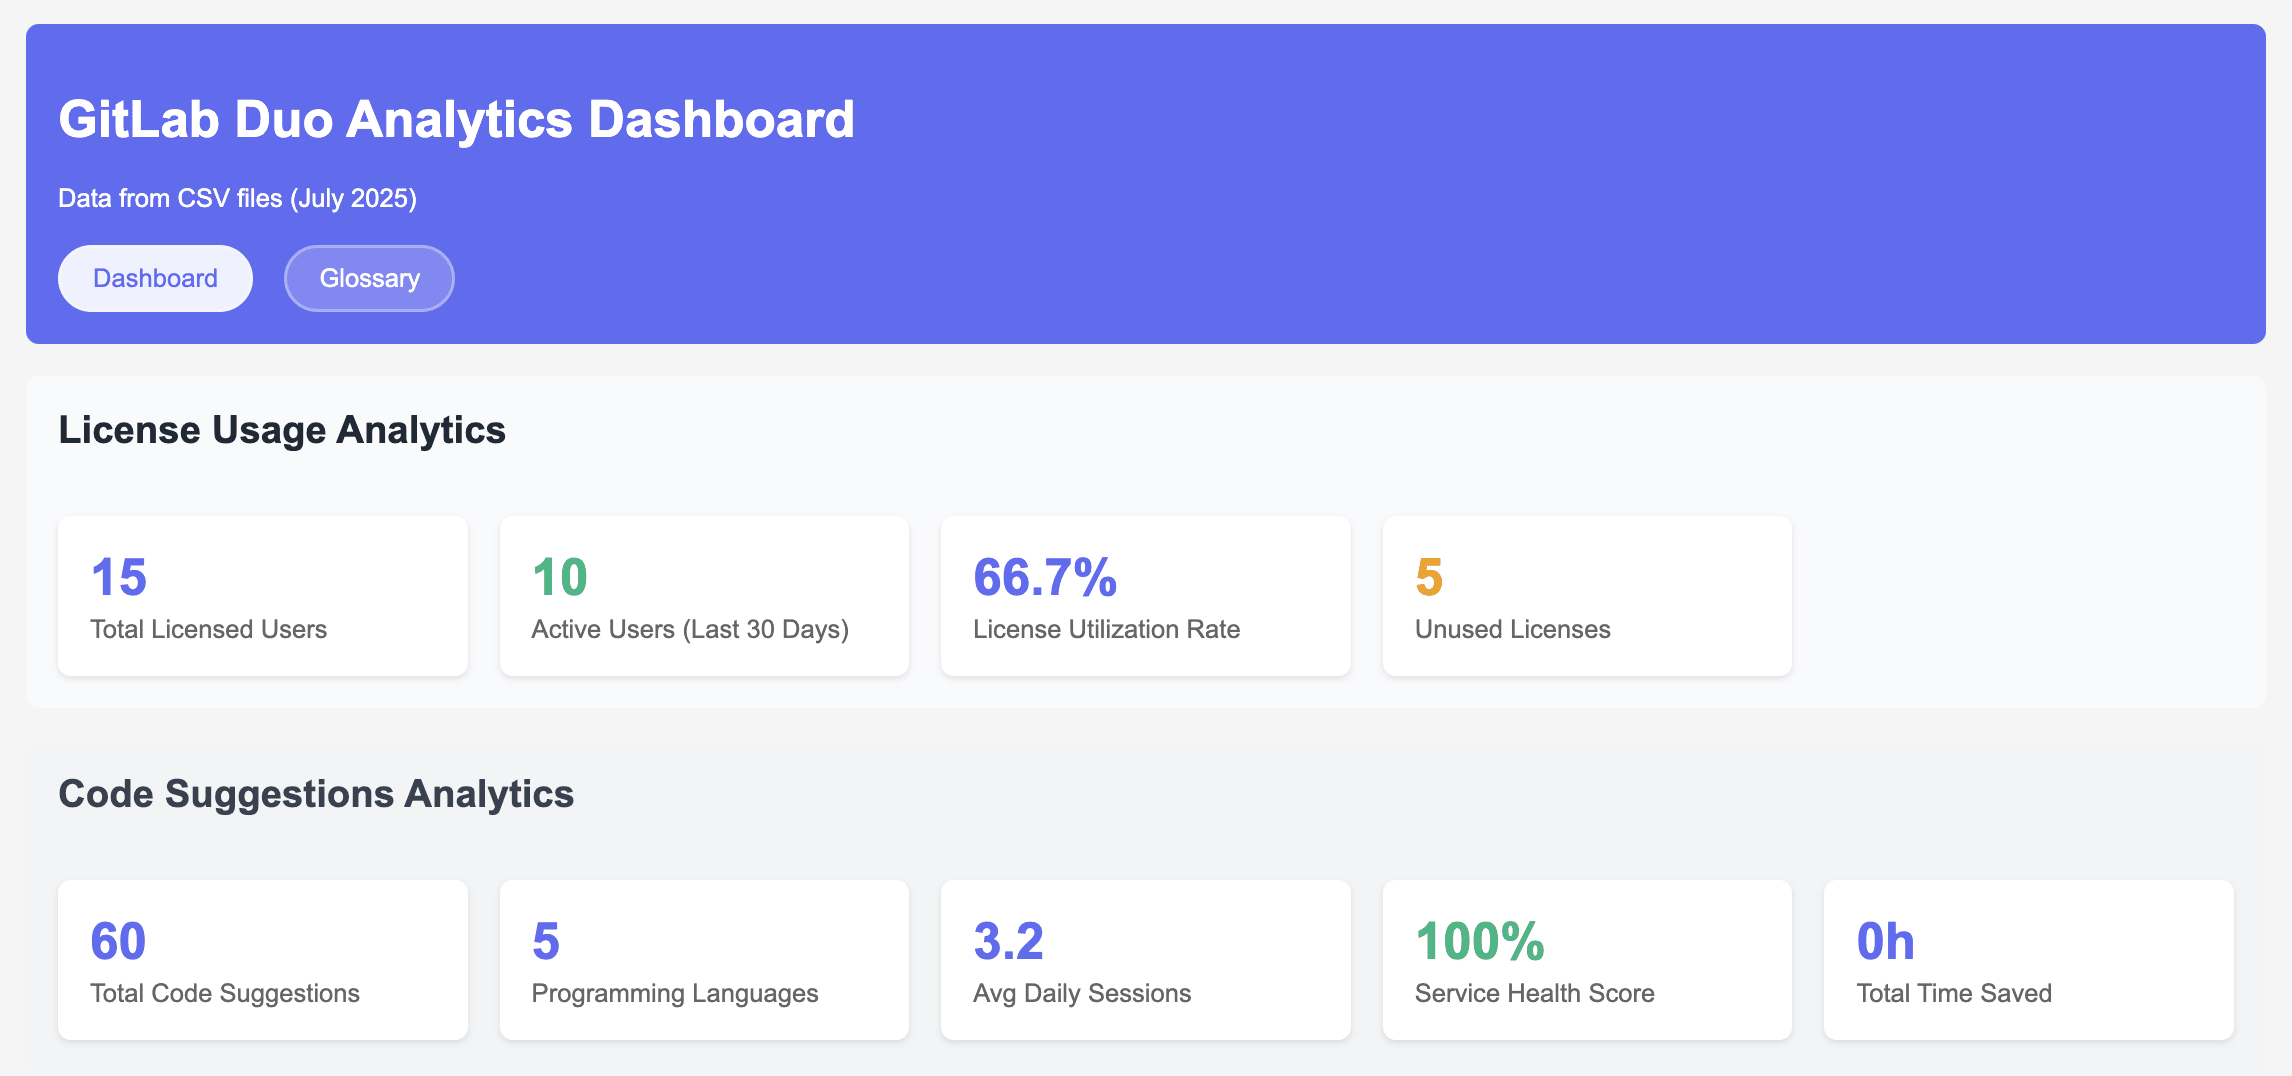Click the Total Code Suggestions label
The width and height of the screenshot is (2292, 1076).
tap(225, 993)
